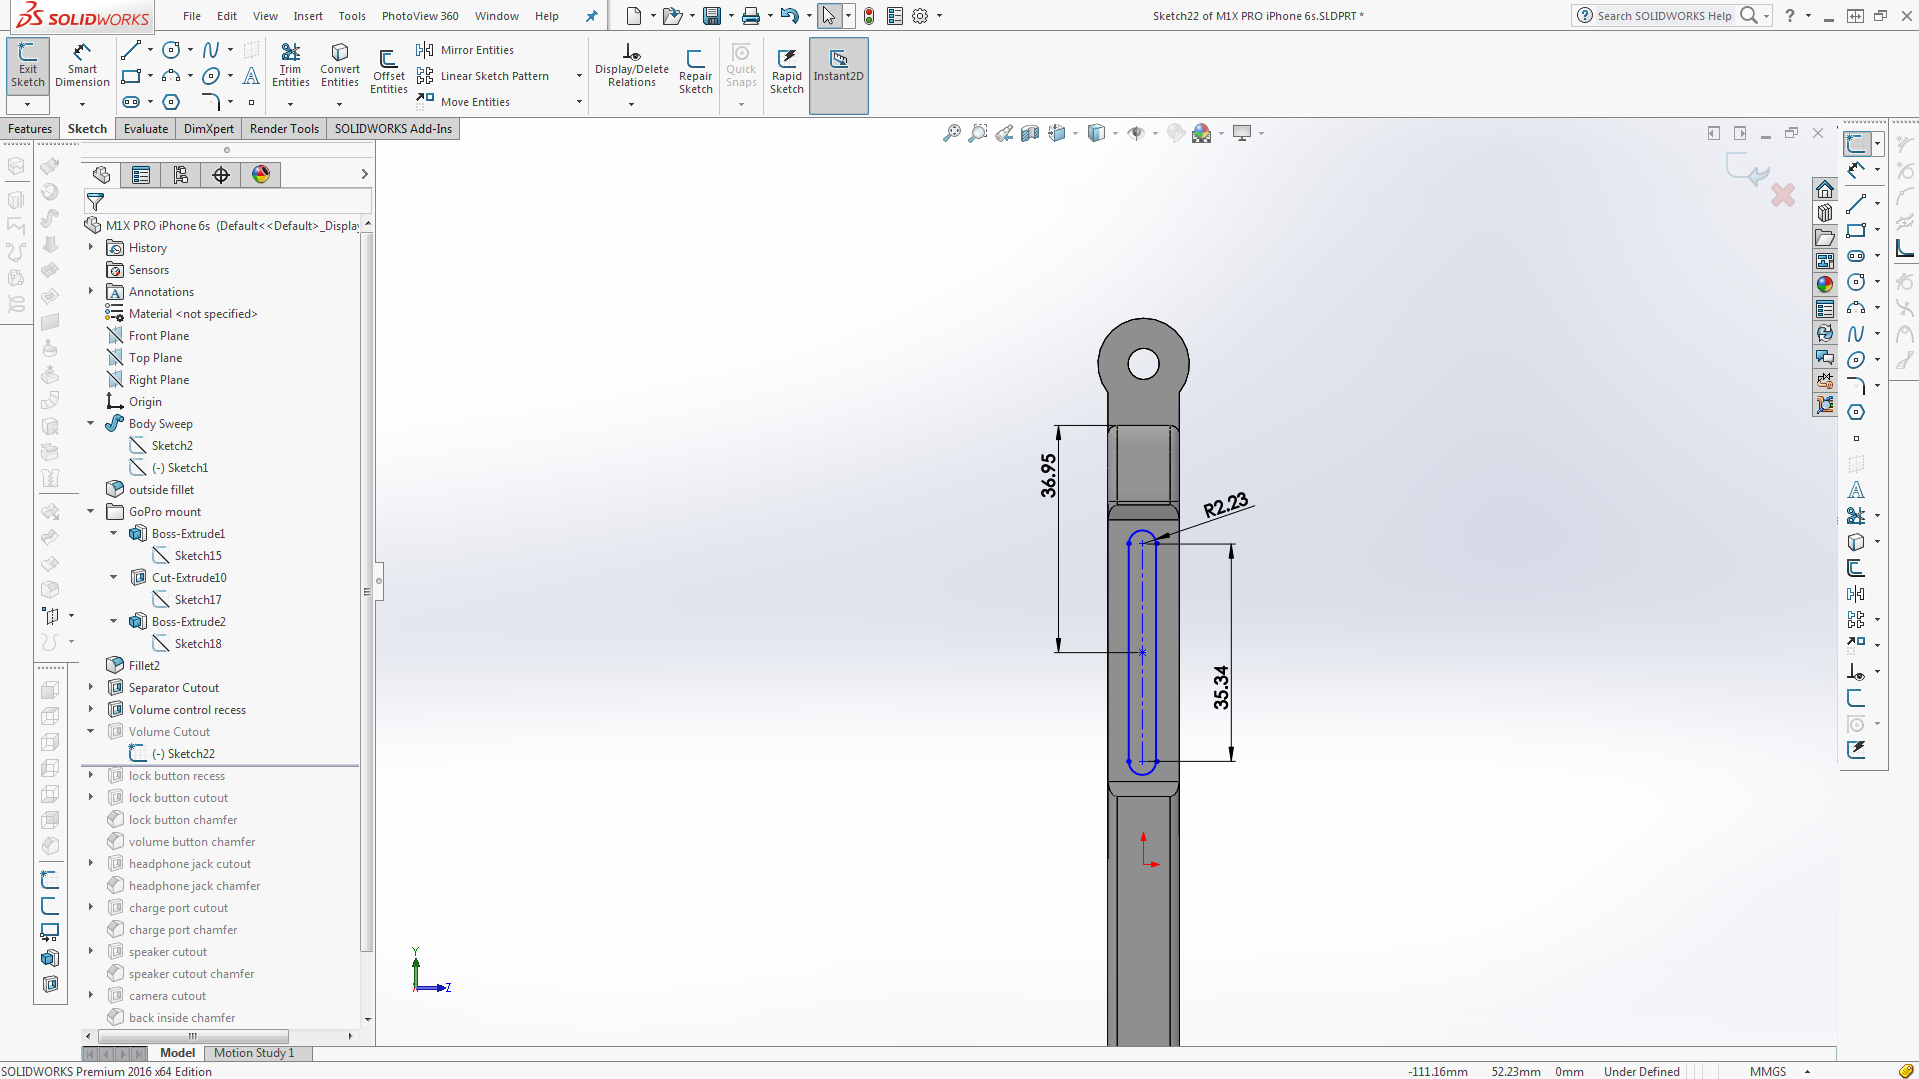The image size is (1919, 1079).
Task: Open the PhotoView 360 menu
Action: [420, 16]
